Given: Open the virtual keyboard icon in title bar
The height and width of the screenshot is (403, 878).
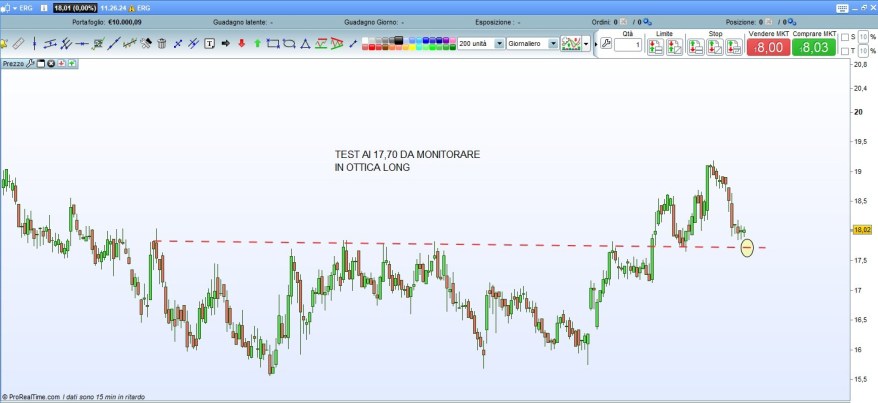Looking at the screenshot, I should (843, 8).
